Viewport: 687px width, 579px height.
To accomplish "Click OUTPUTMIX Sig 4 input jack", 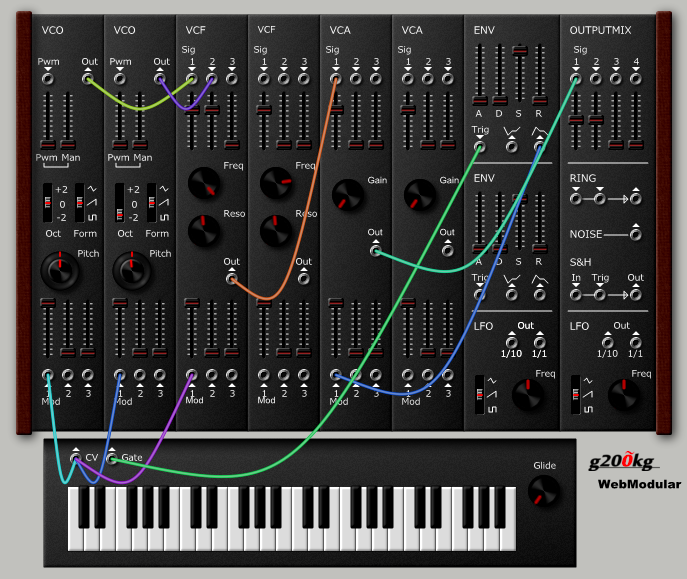I will [x=636, y=79].
